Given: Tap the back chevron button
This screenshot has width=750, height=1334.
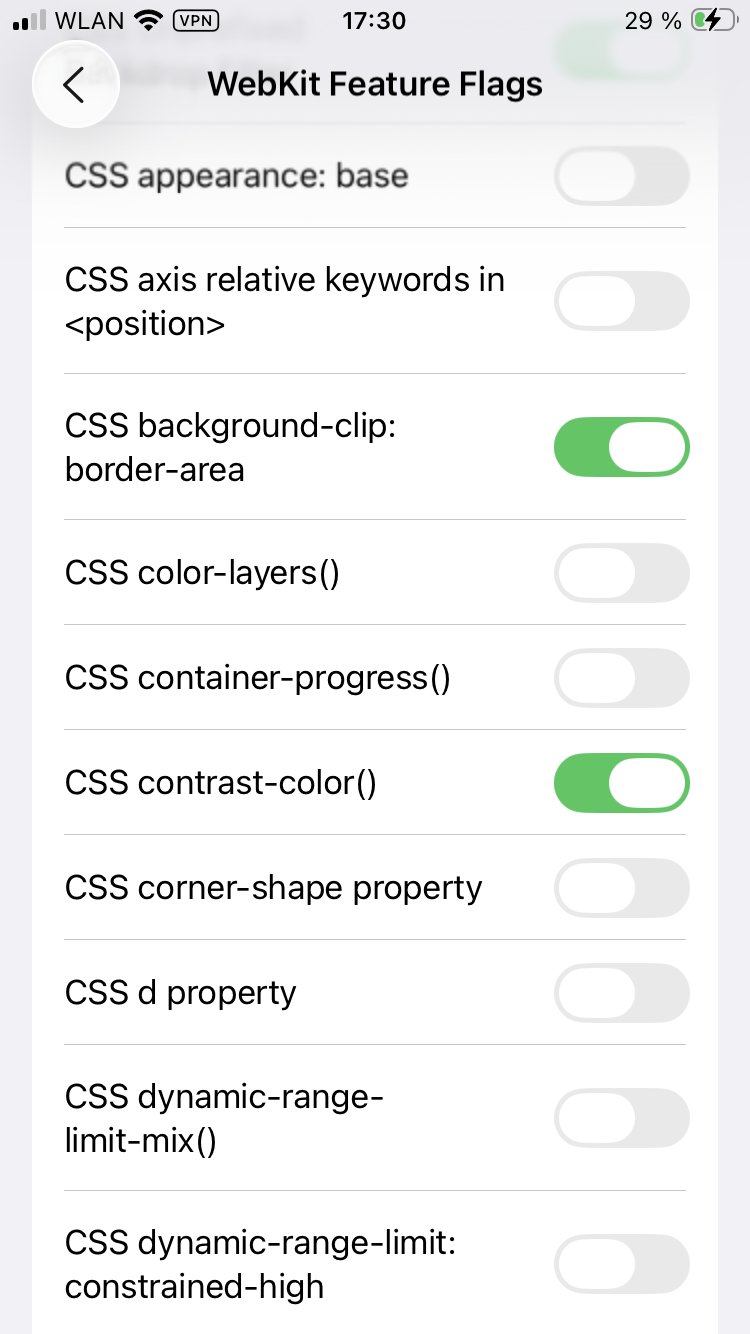Looking at the screenshot, I should [x=75, y=85].
